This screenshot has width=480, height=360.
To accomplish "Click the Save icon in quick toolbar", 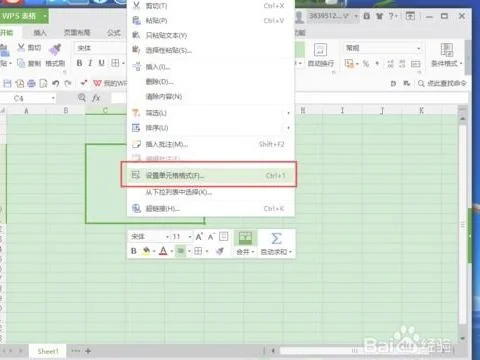I will pyautogui.click(x=8, y=83).
